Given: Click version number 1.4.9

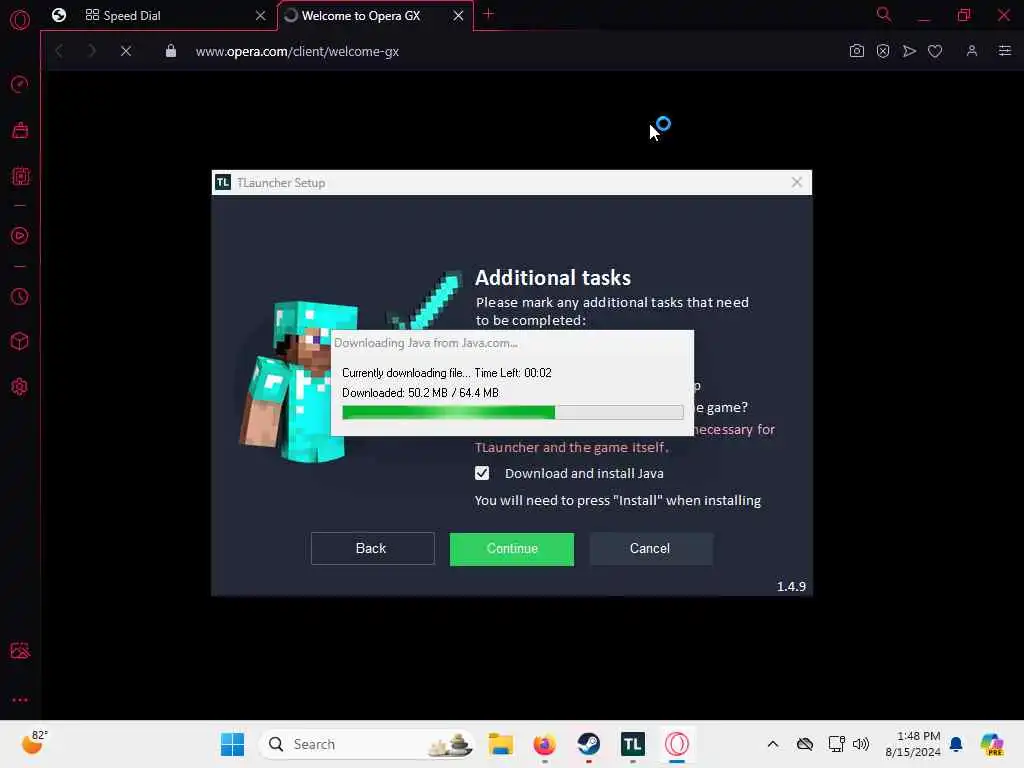Looking at the screenshot, I should (x=791, y=586).
